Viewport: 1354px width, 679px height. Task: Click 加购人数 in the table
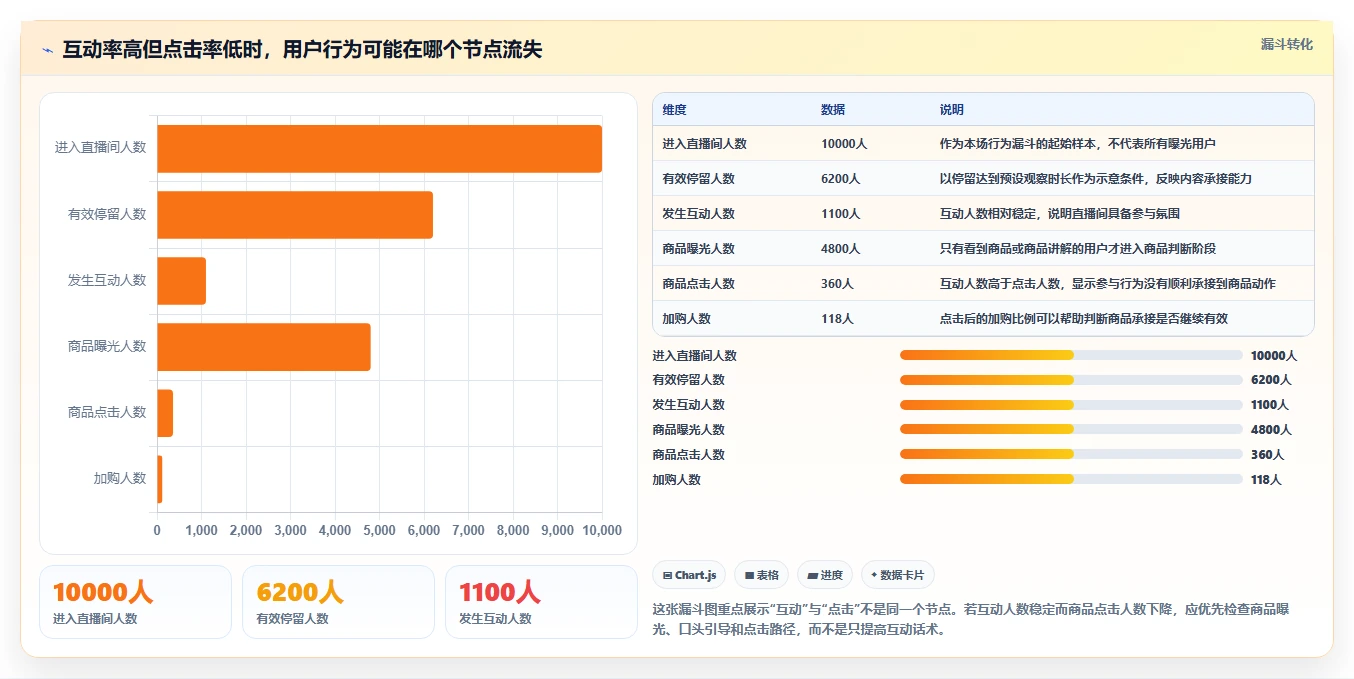(686, 319)
